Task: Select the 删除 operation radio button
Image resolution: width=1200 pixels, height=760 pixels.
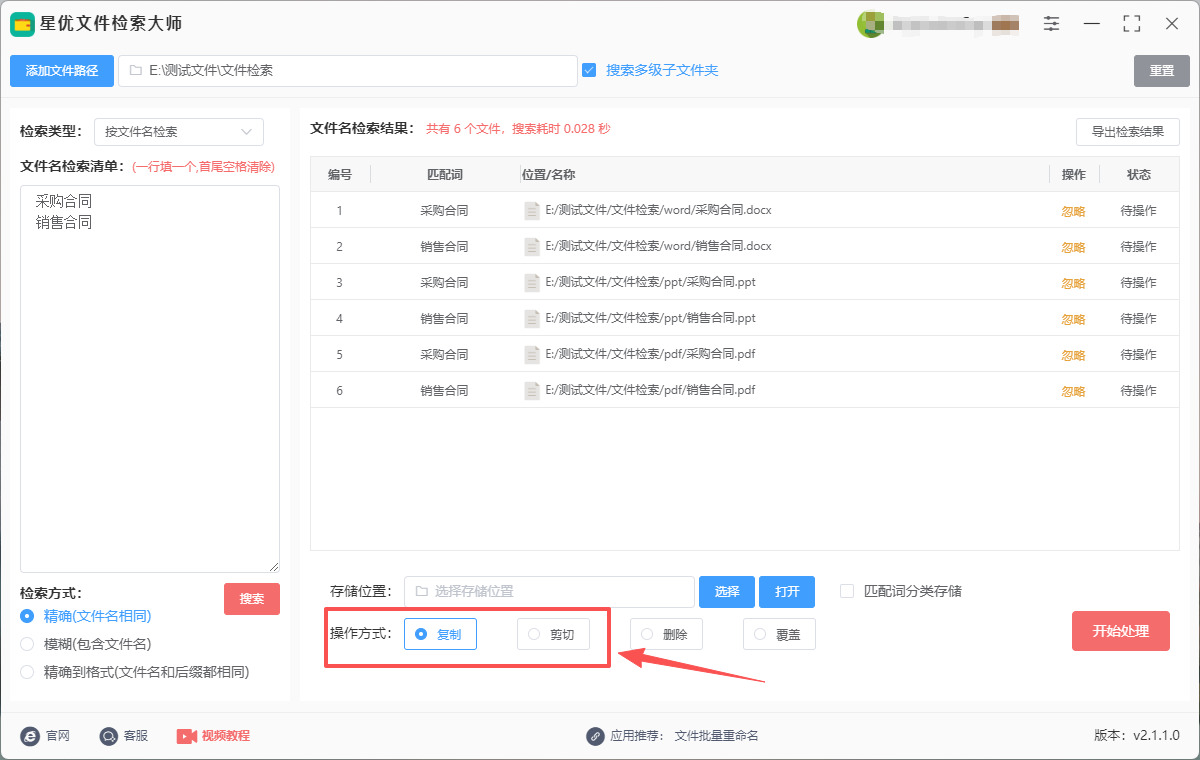Action: pos(647,634)
